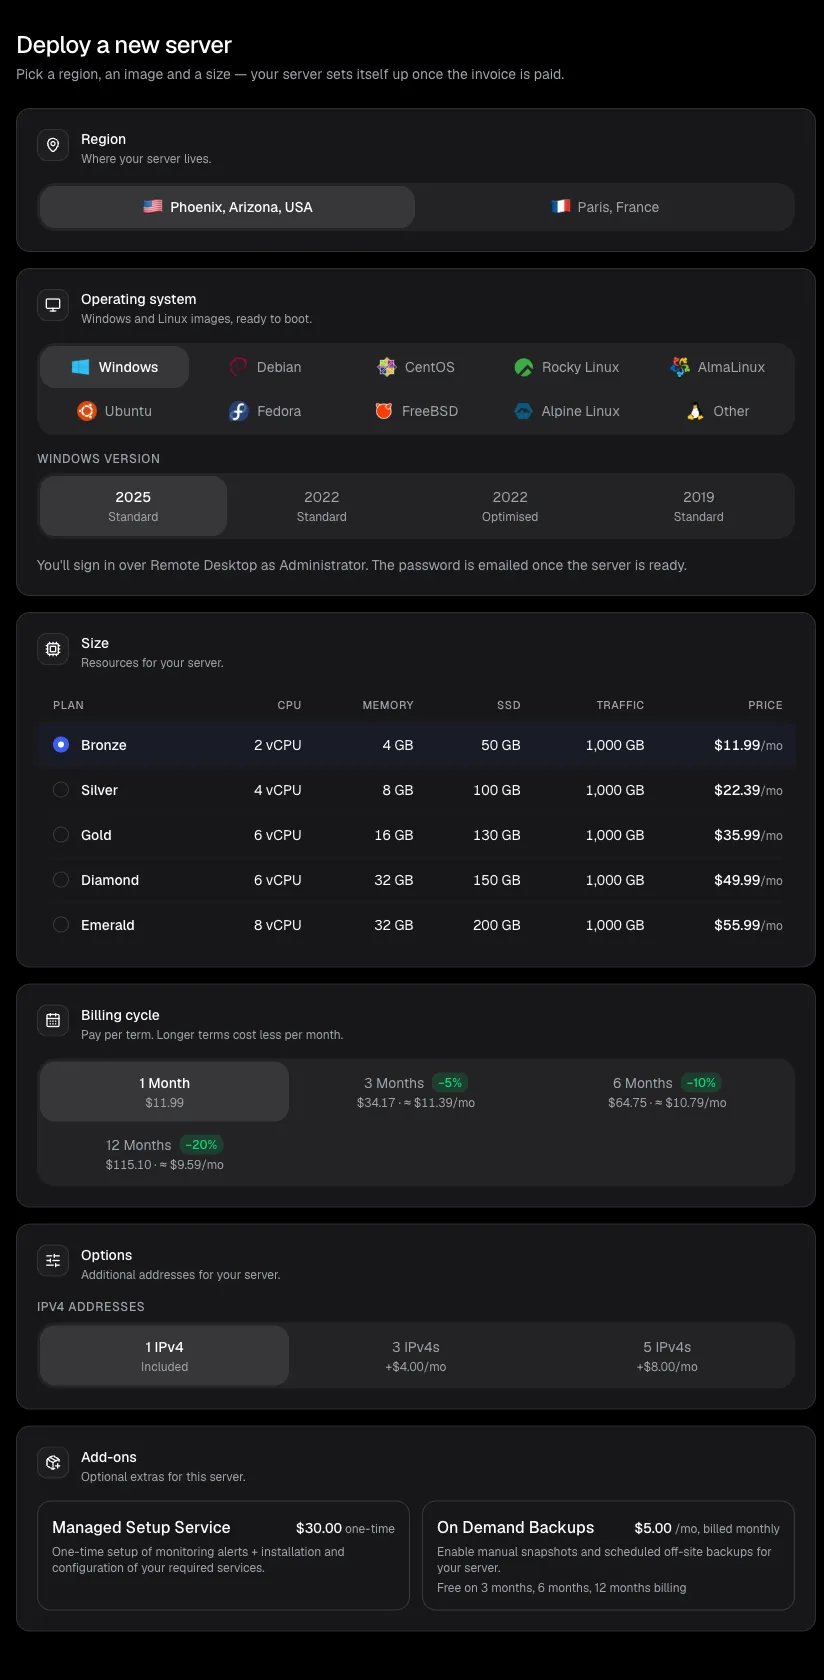Click the AlmaLinux logo icon
The width and height of the screenshot is (824, 1680).
[x=680, y=367]
